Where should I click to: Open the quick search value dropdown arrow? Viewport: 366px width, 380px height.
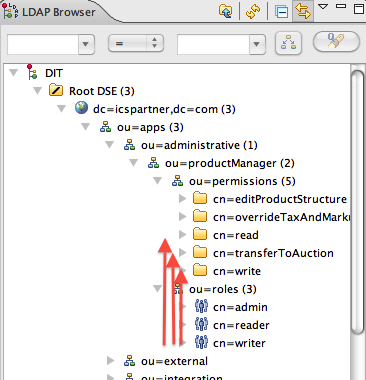(257, 44)
